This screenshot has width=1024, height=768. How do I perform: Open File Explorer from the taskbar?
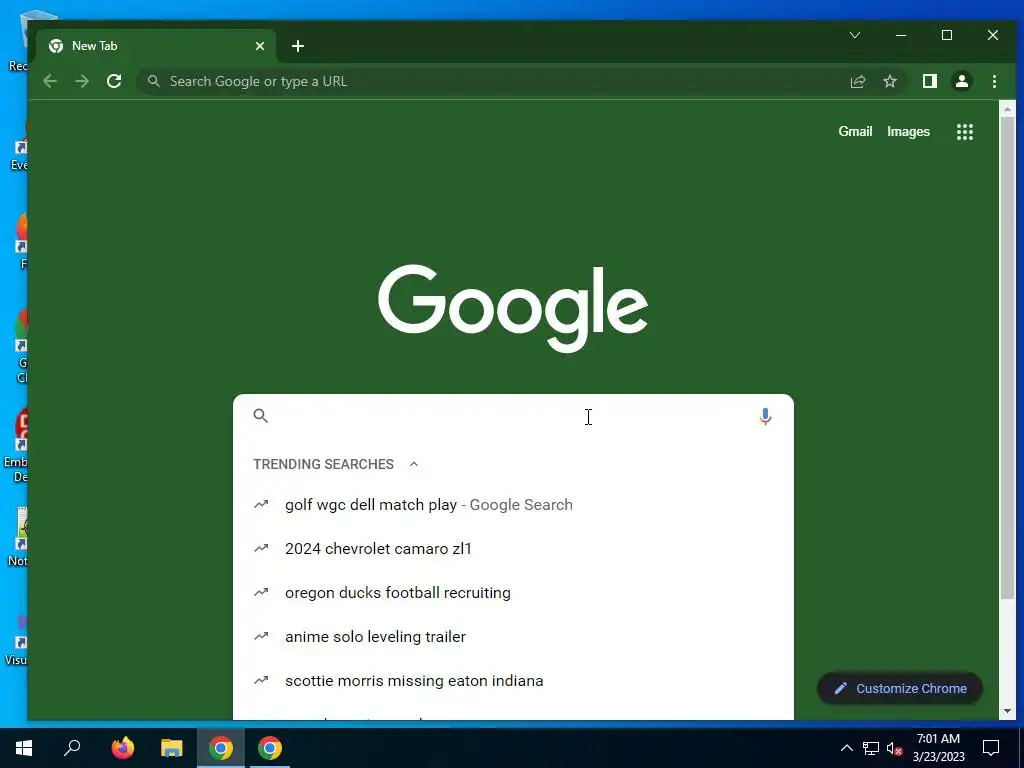pos(172,748)
